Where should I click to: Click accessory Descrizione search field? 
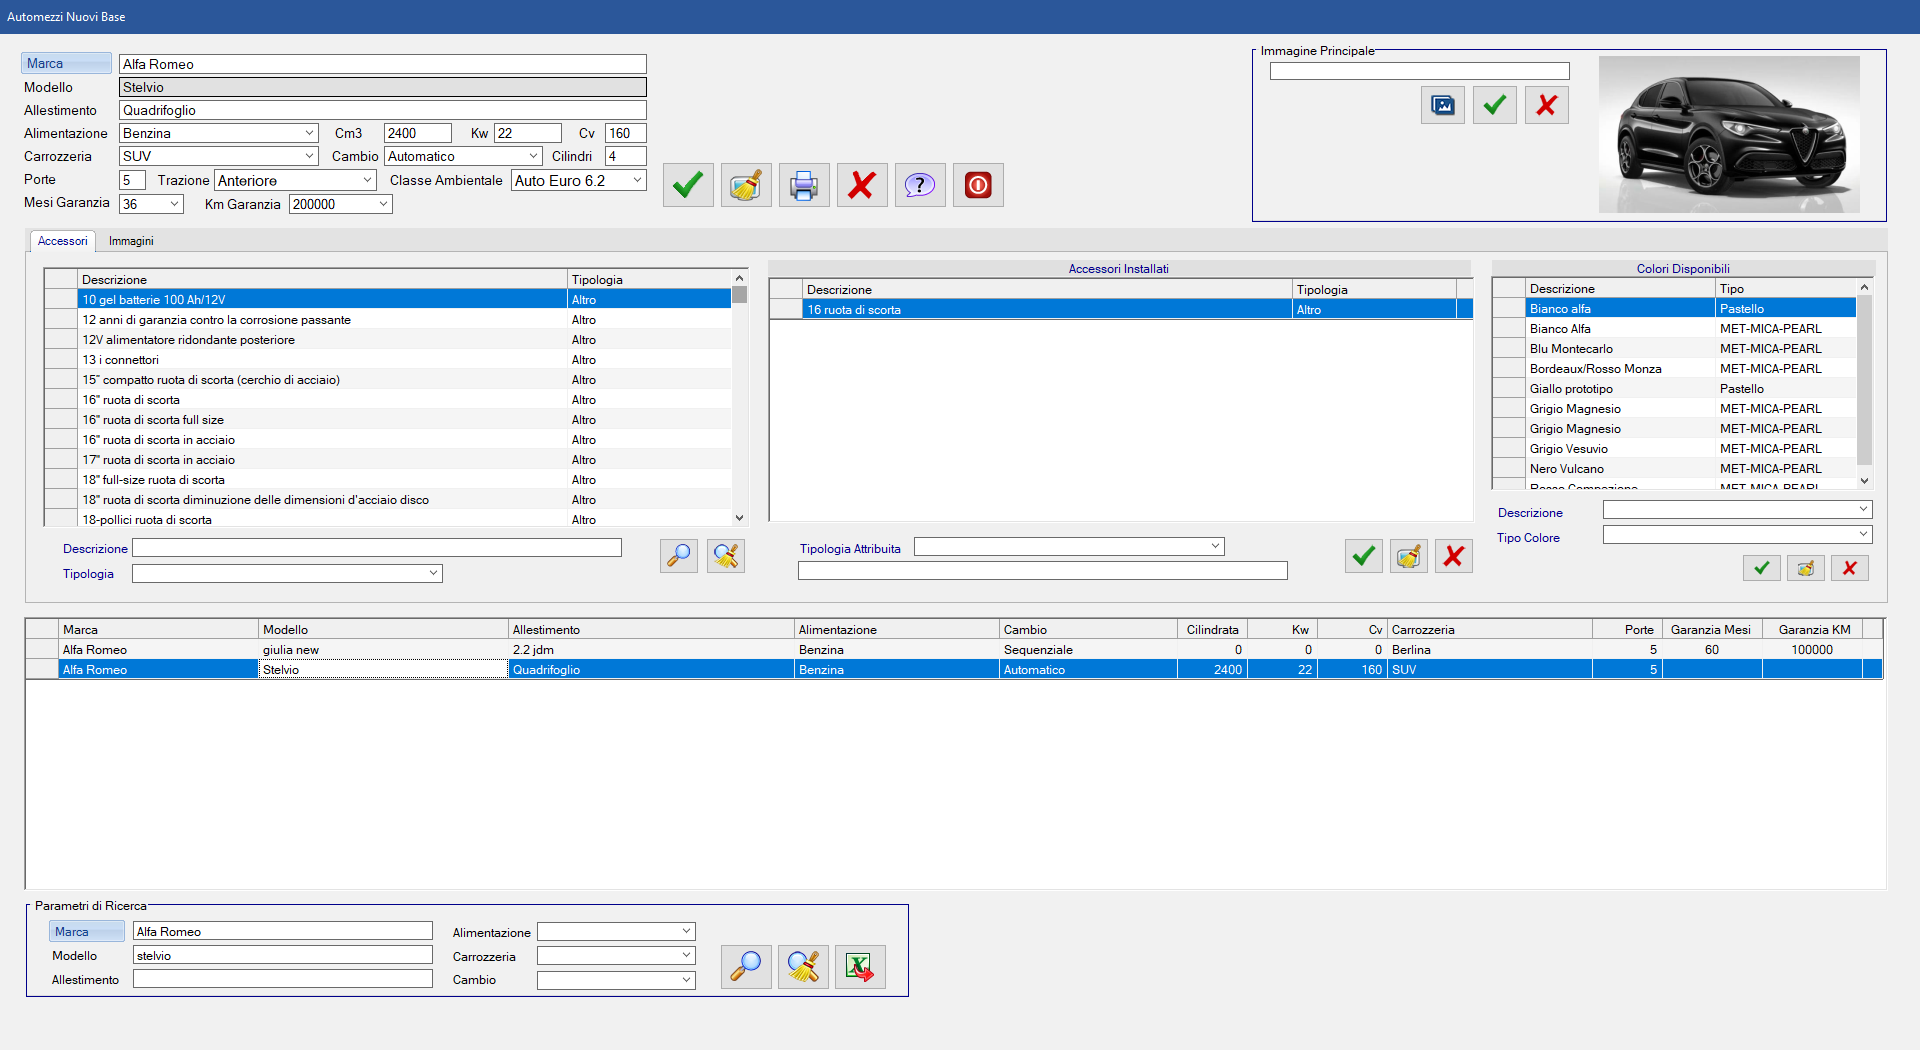377,548
